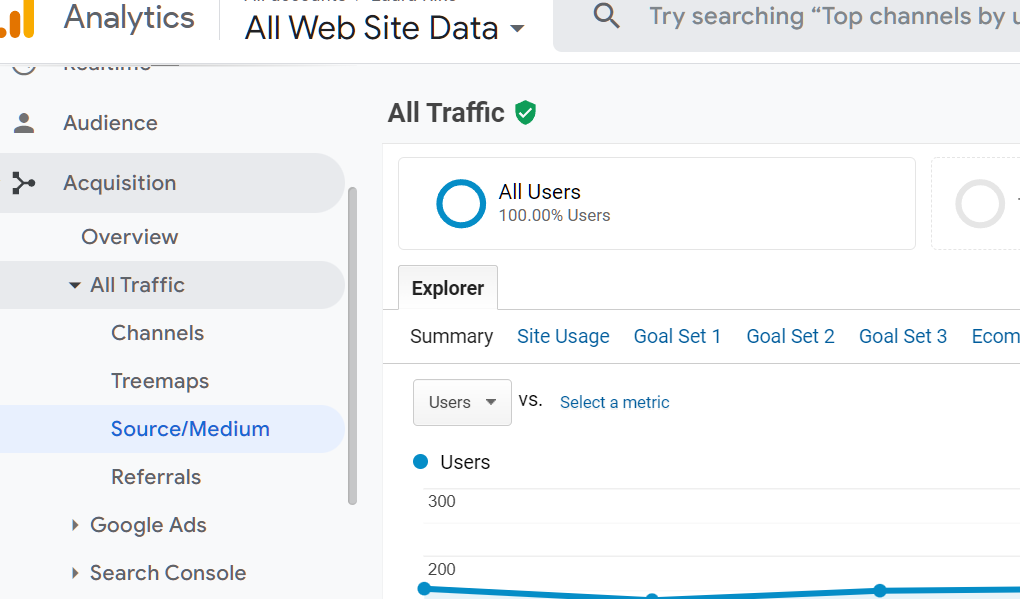Click the Analytics product title text
The width and height of the screenshot is (1020, 599).
pyautogui.click(x=129, y=18)
